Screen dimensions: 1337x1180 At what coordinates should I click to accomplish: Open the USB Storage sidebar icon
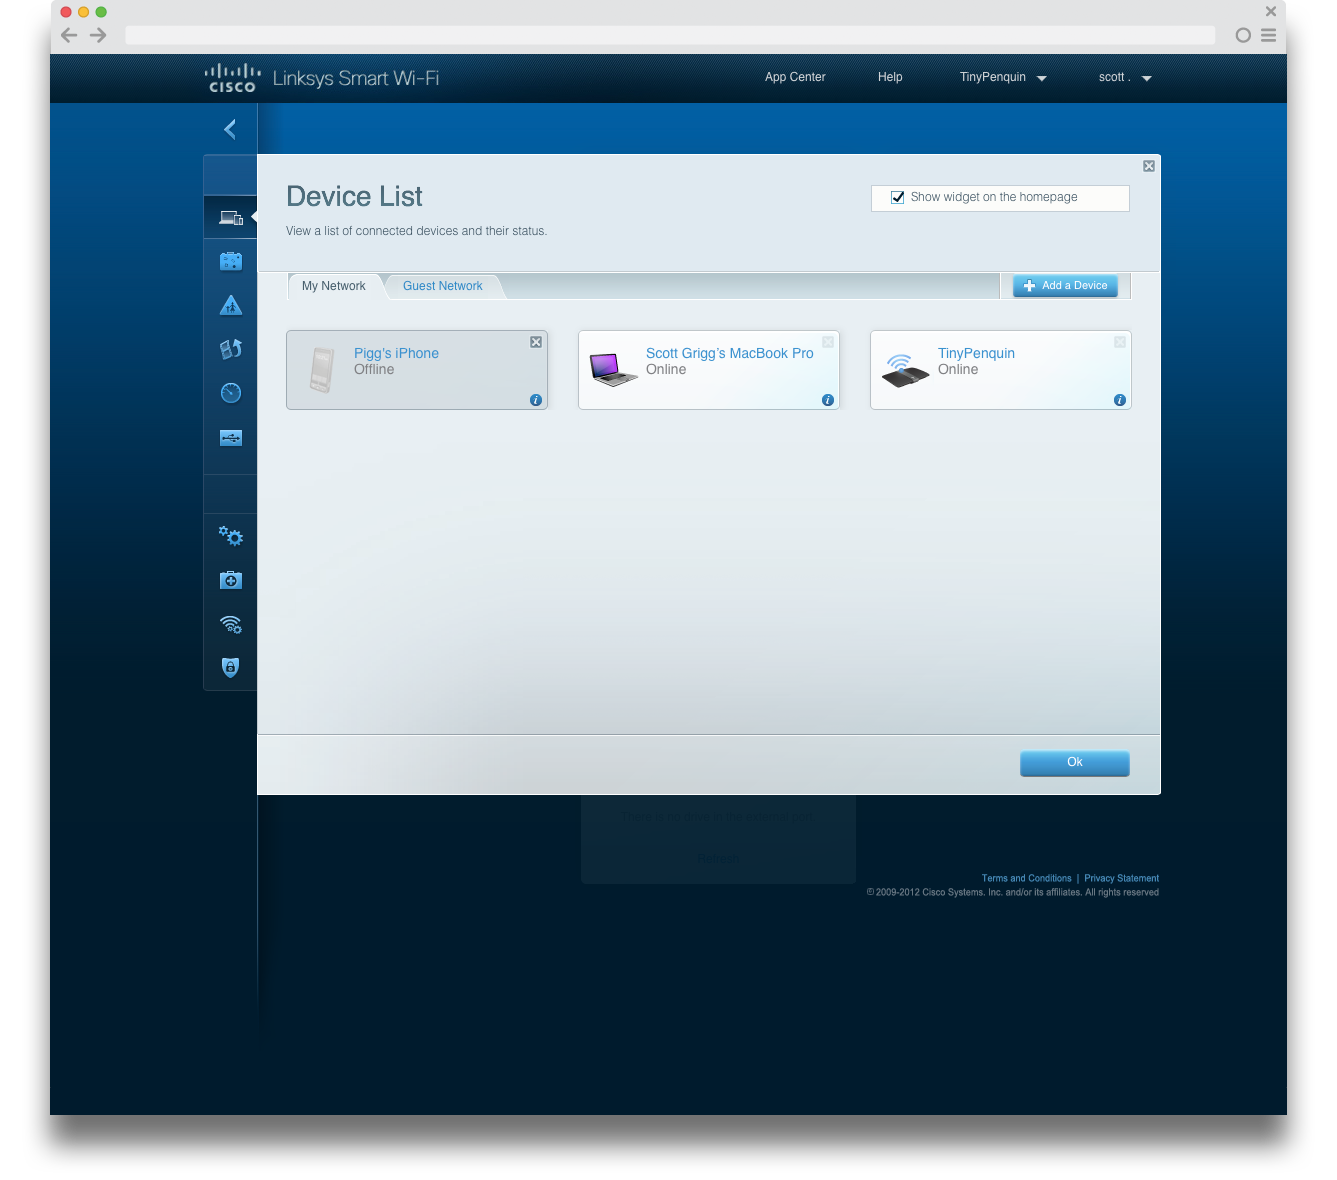point(231,437)
